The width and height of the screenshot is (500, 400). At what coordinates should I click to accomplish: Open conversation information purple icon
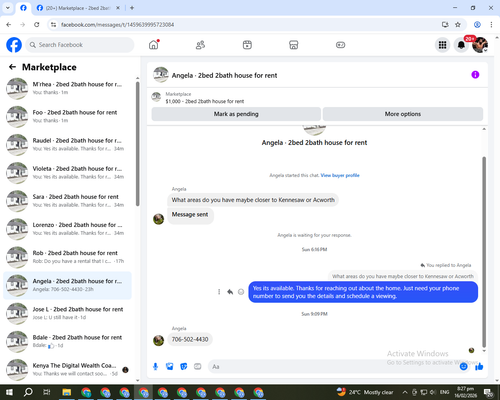475,75
